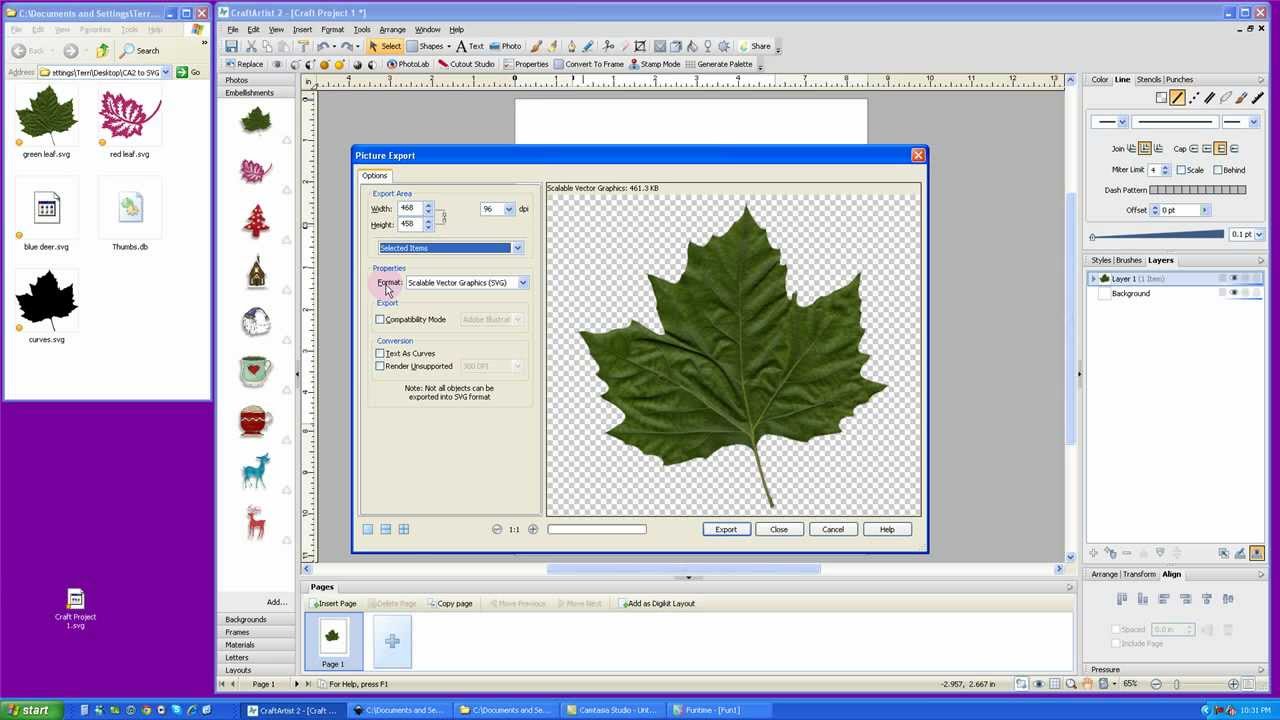Viewport: 1280px width, 720px height.
Task: Select the Page 1 thumbnail
Action: point(332,640)
